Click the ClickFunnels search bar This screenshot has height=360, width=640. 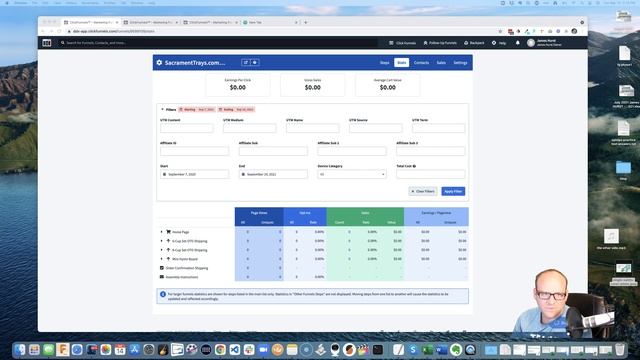218,42
